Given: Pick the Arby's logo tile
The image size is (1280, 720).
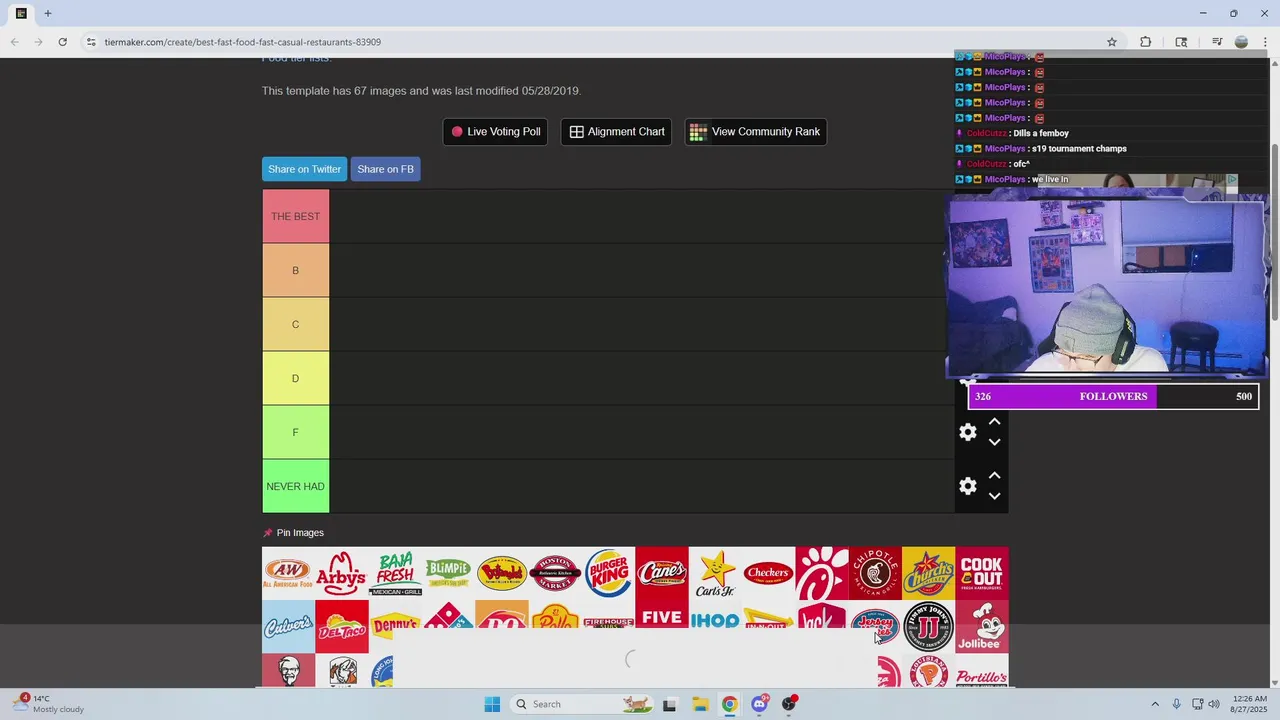Looking at the screenshot, I should [x=341, y=573].
